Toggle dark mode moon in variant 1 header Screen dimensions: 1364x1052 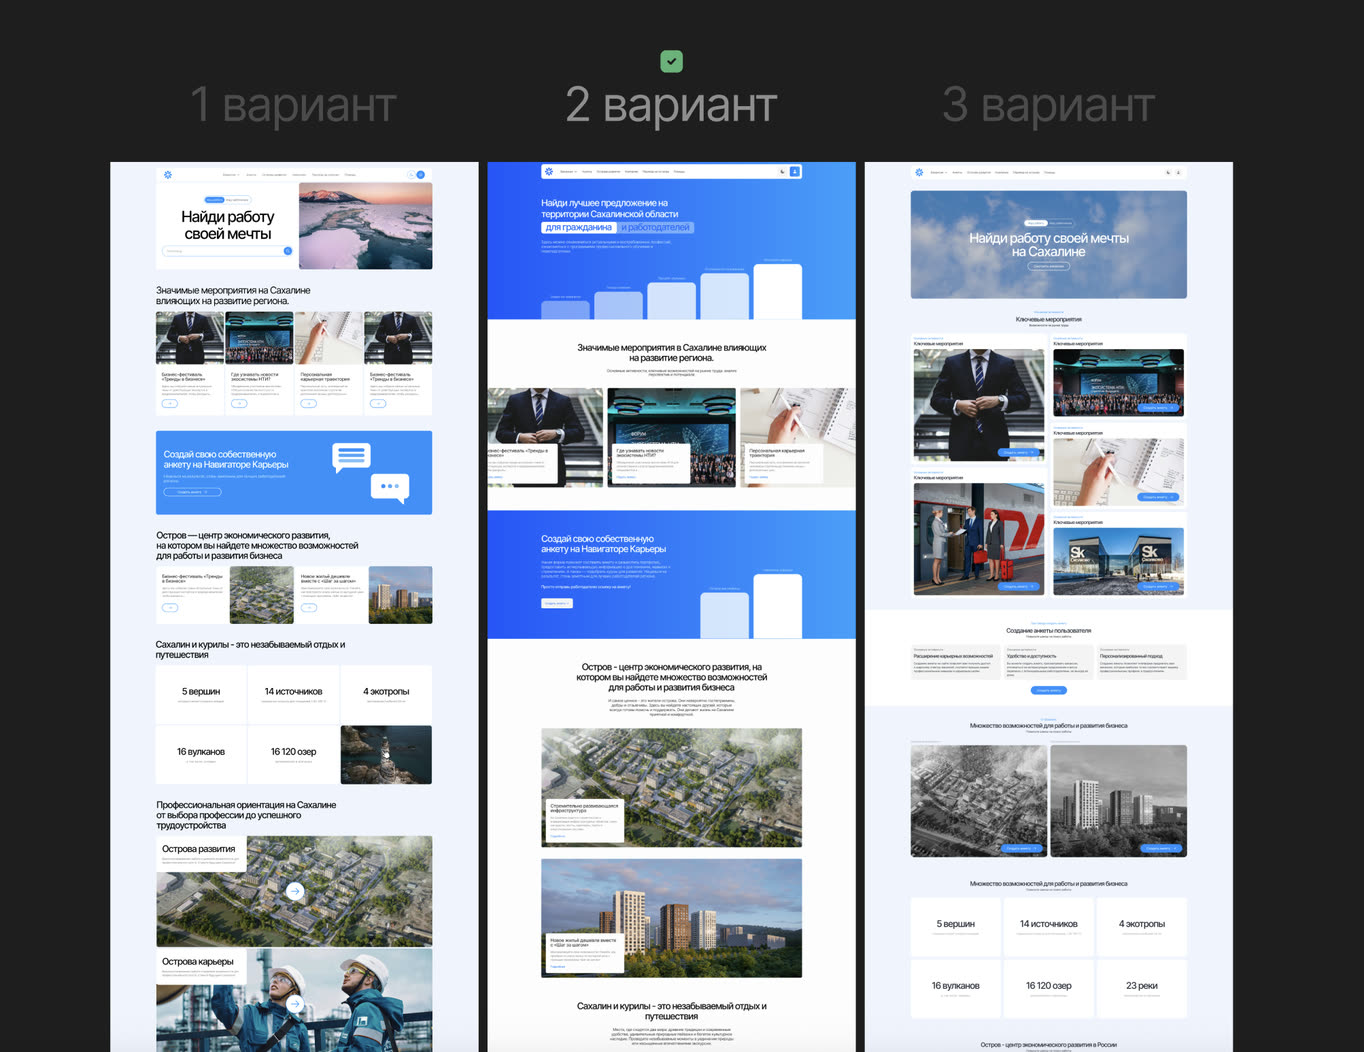click(410, 174)
